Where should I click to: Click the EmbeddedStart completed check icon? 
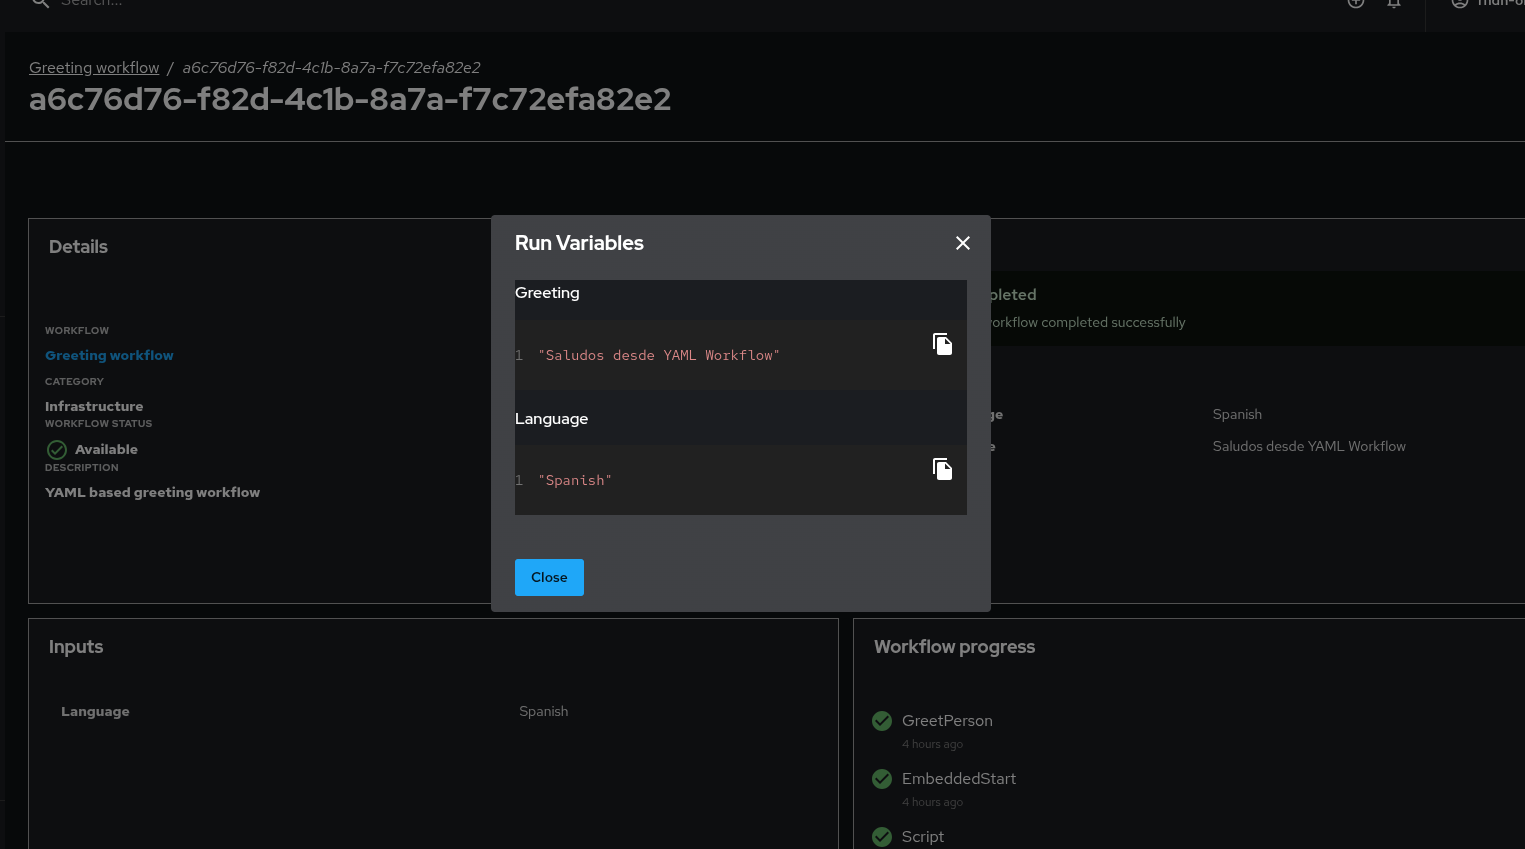coord(882,779)
